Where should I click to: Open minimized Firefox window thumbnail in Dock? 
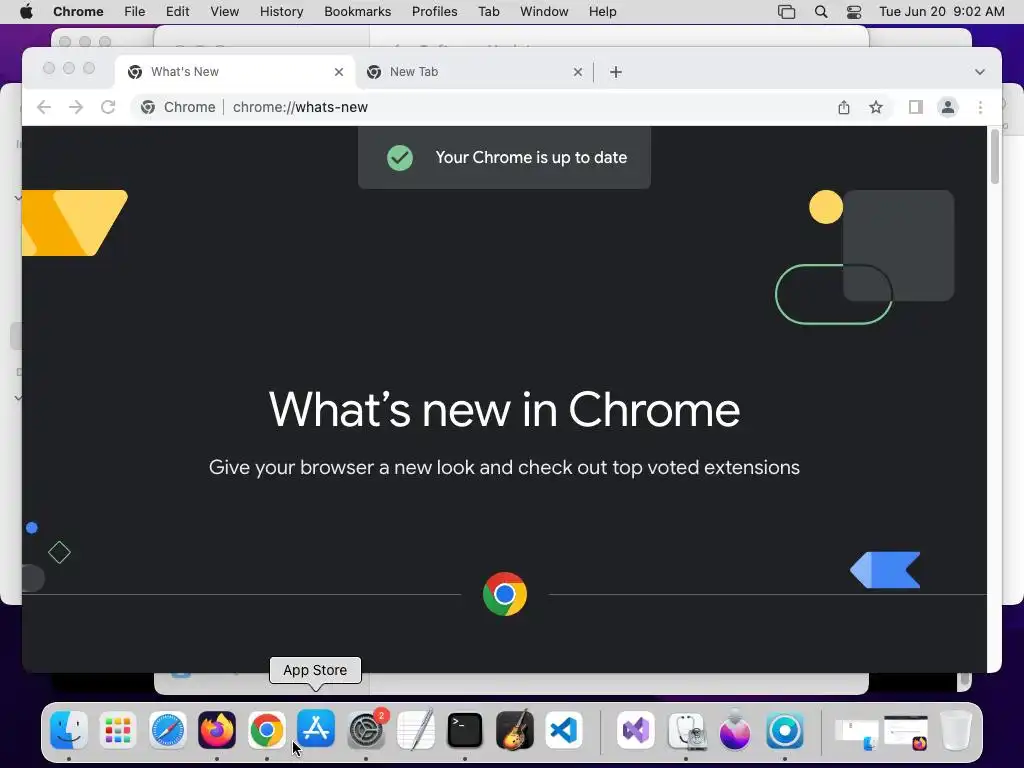906,733
